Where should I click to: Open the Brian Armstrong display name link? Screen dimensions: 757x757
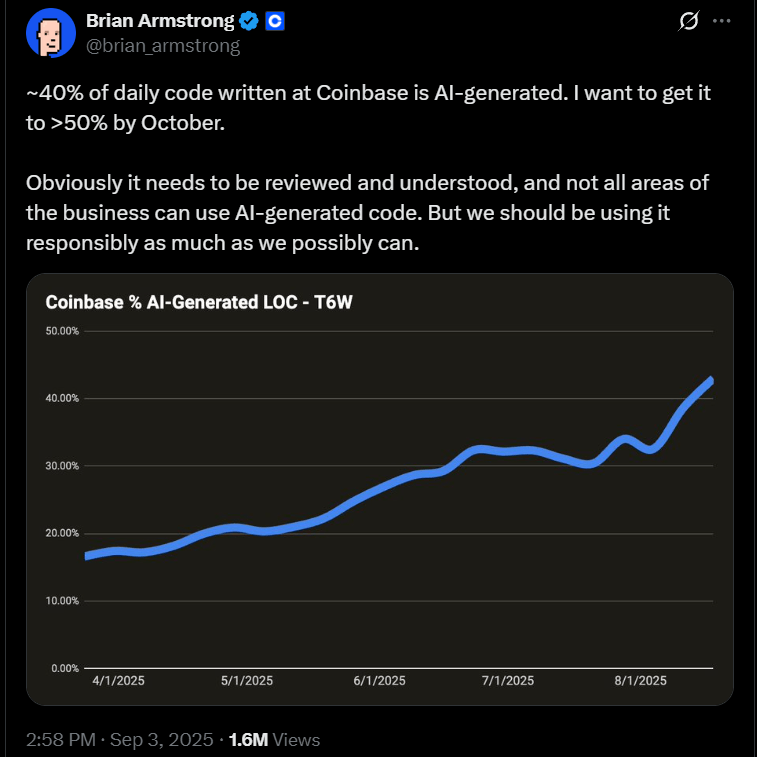tap(159, 21)
